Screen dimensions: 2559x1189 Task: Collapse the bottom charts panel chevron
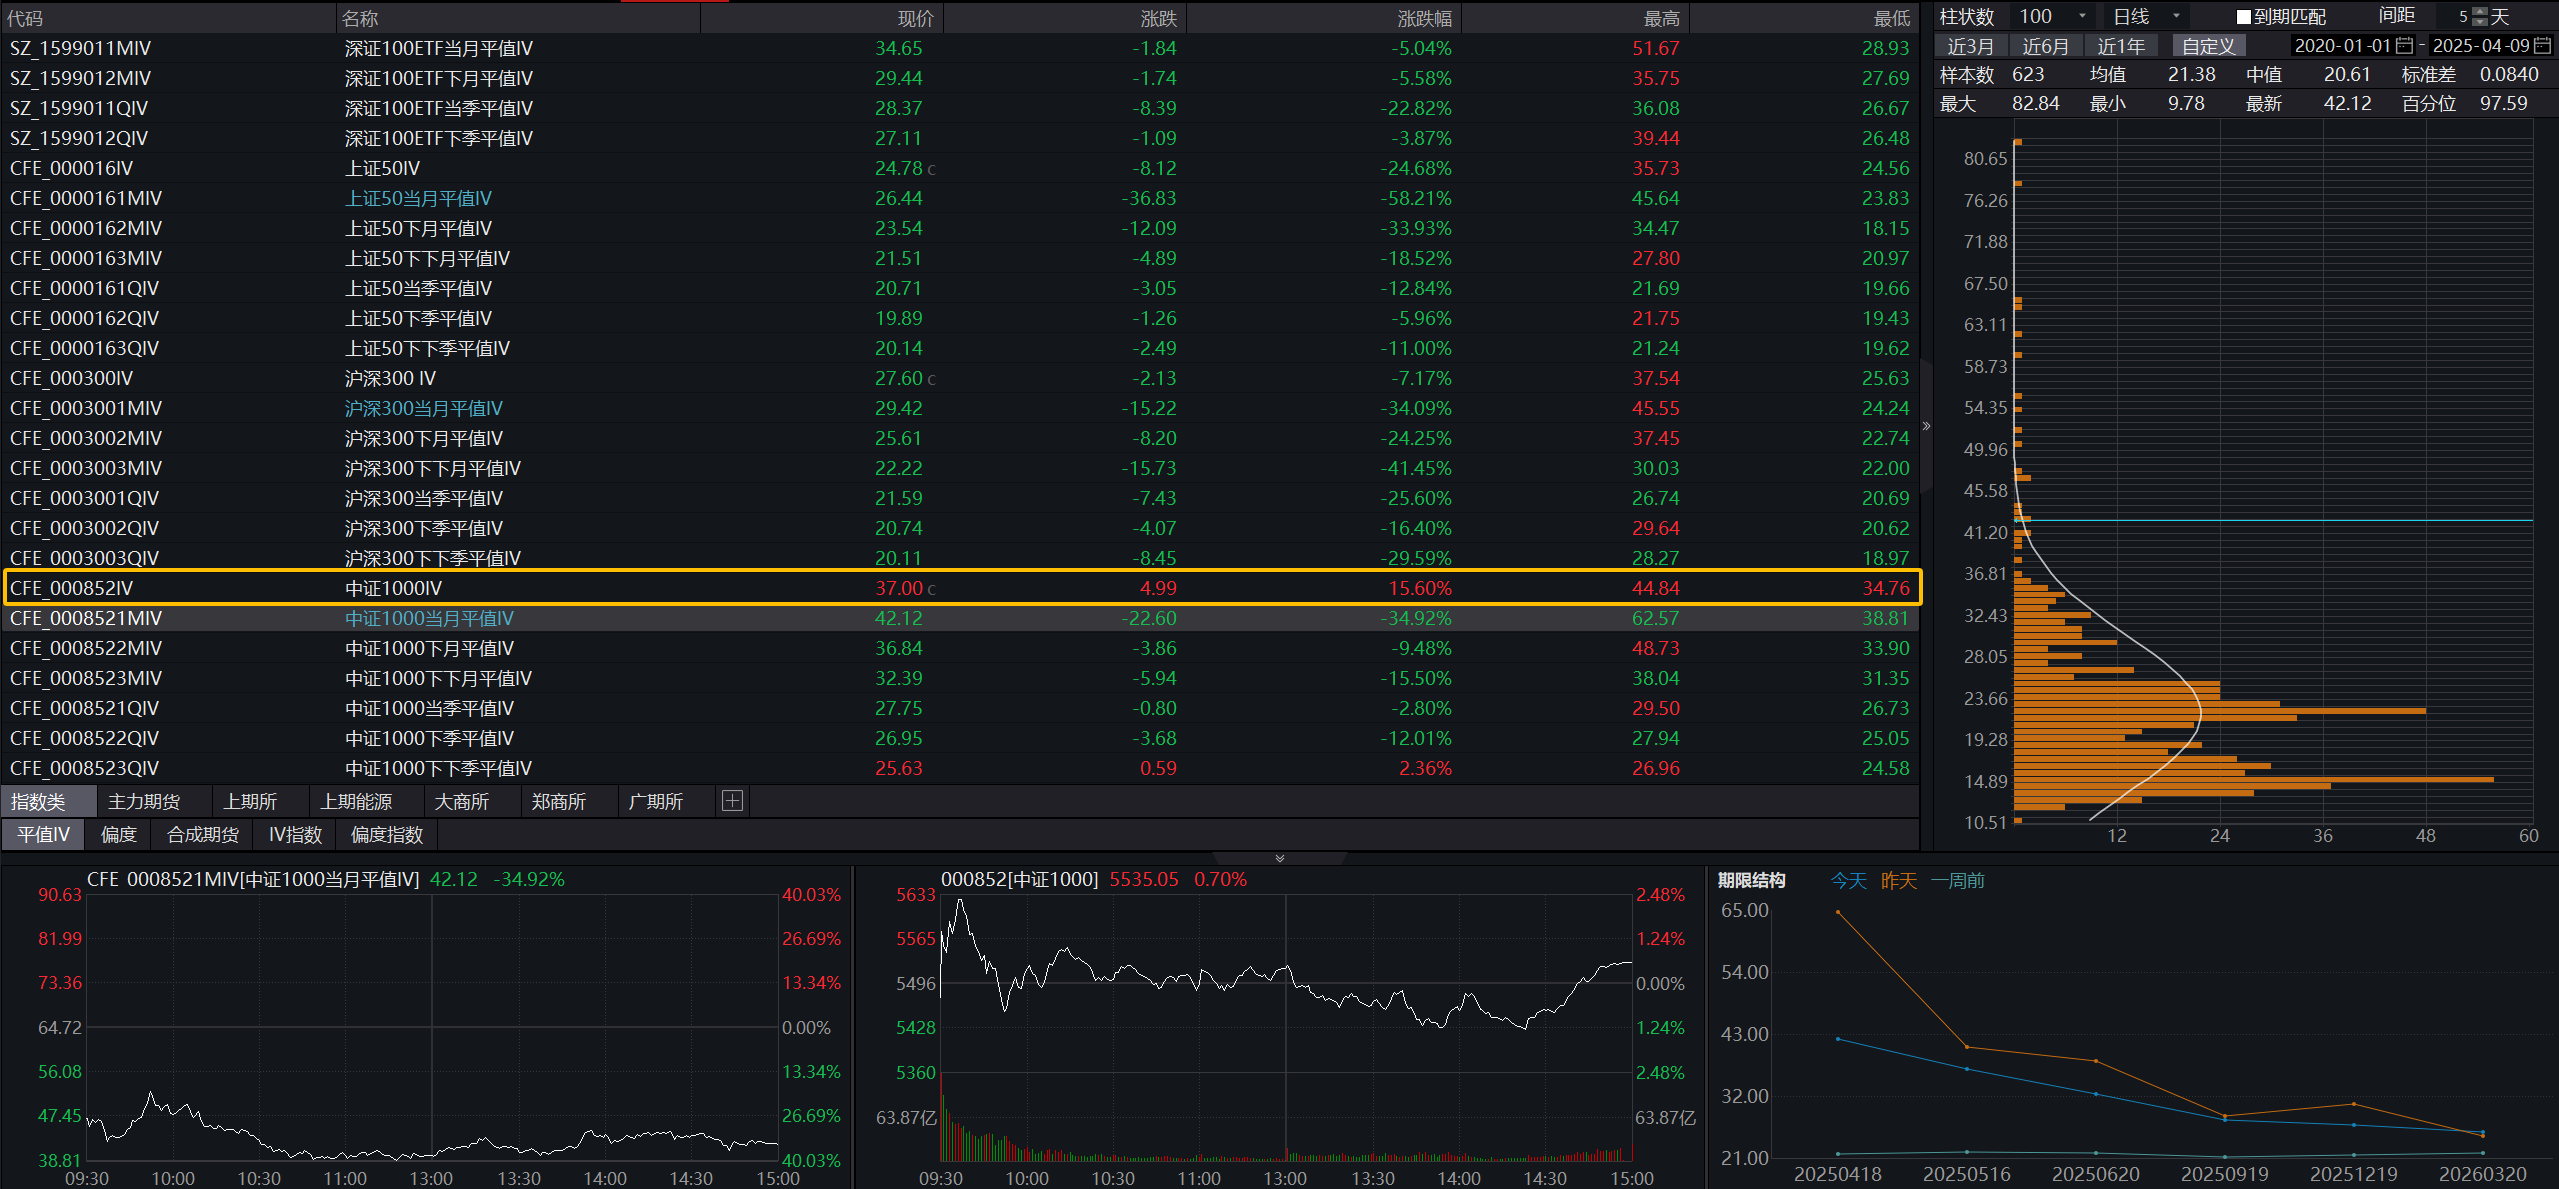[x=1279, y=858]
